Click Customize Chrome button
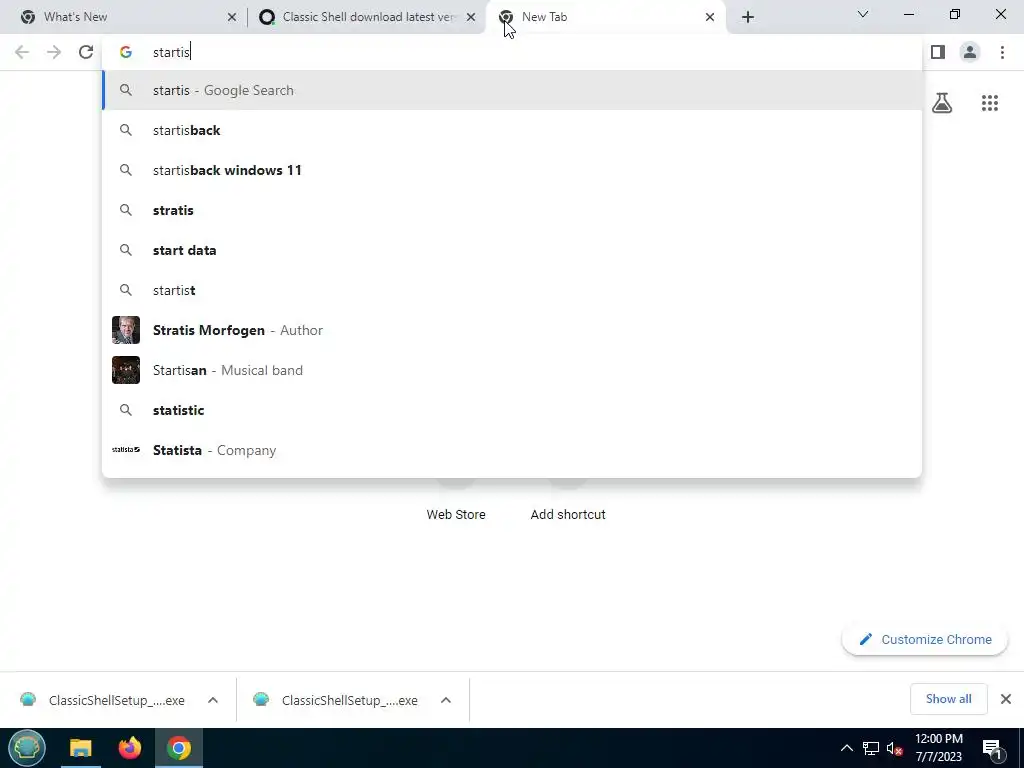This screenshot has height=768, width=1024. (925, 639)
